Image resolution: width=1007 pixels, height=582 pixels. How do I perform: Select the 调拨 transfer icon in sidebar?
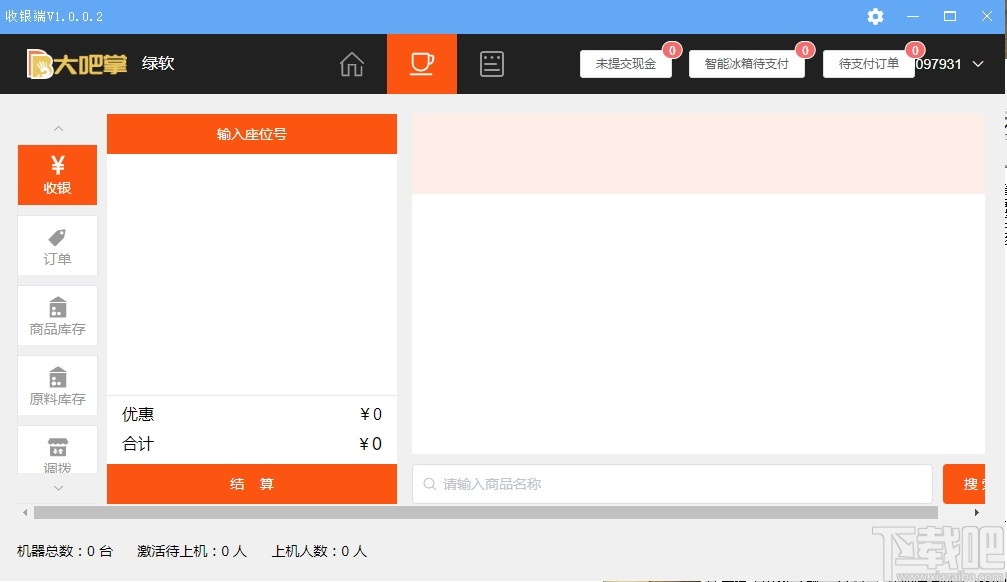coord(57,452)
